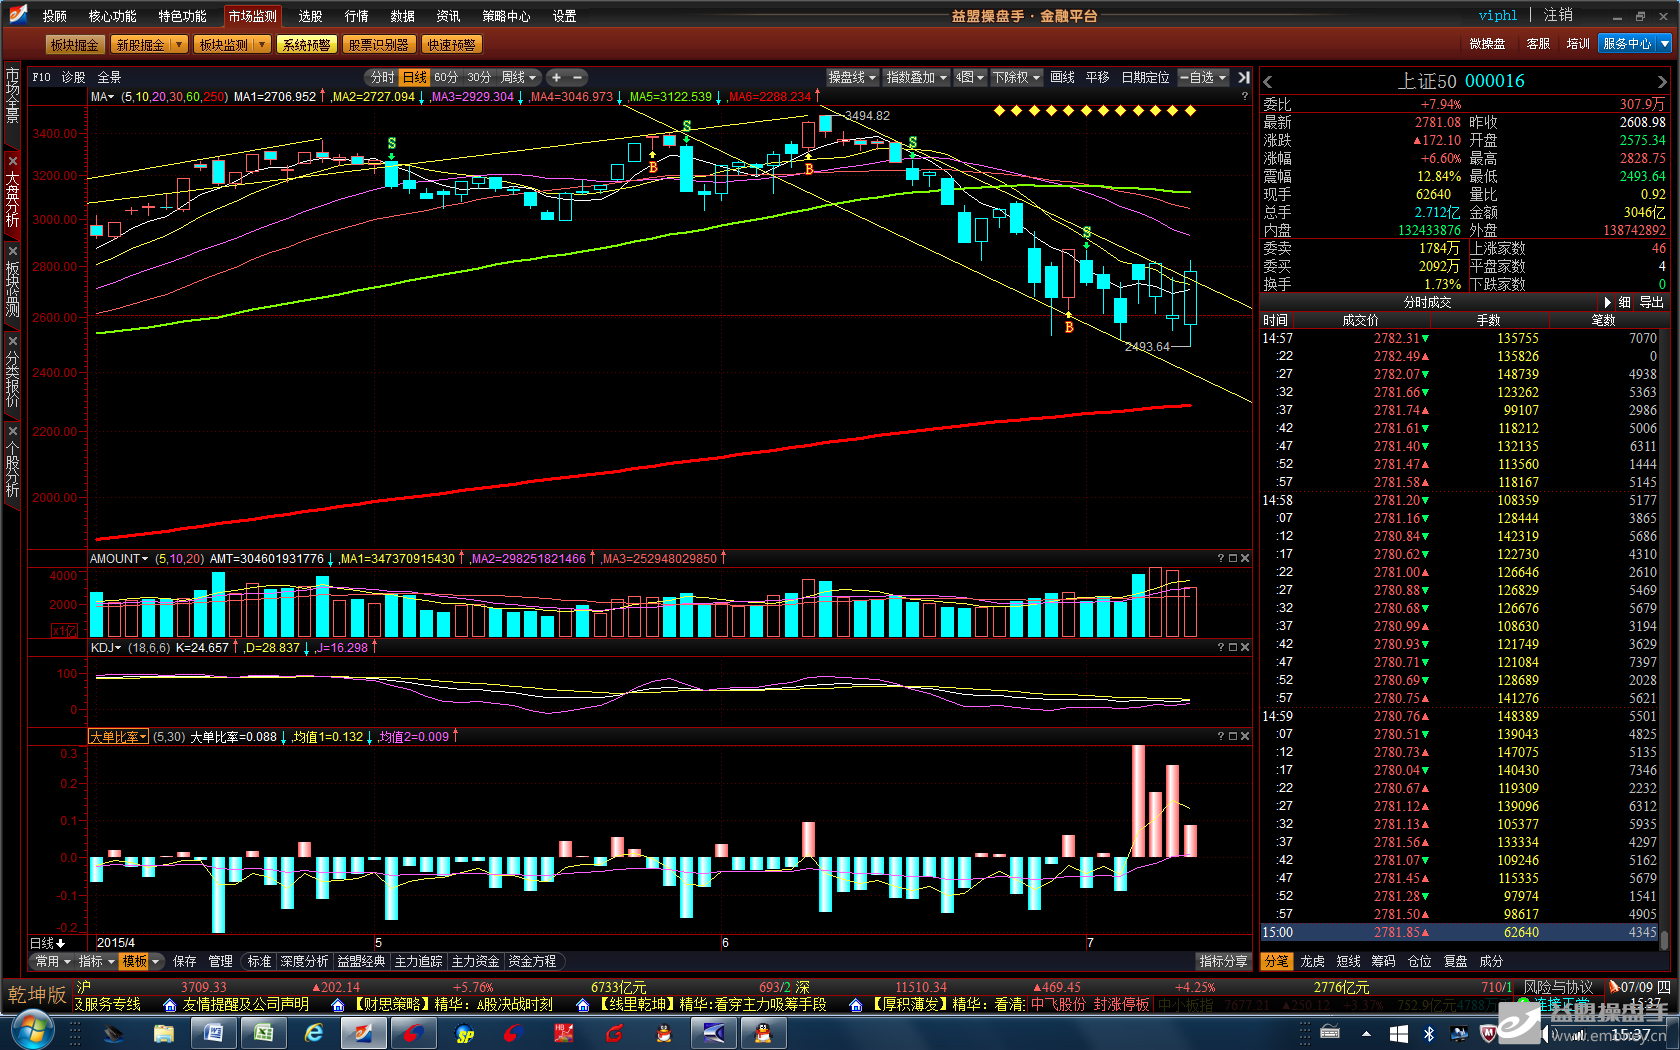Switch chart to 60分 period
This screenshot has height=1050, width=1680.
tap(446, 77)
